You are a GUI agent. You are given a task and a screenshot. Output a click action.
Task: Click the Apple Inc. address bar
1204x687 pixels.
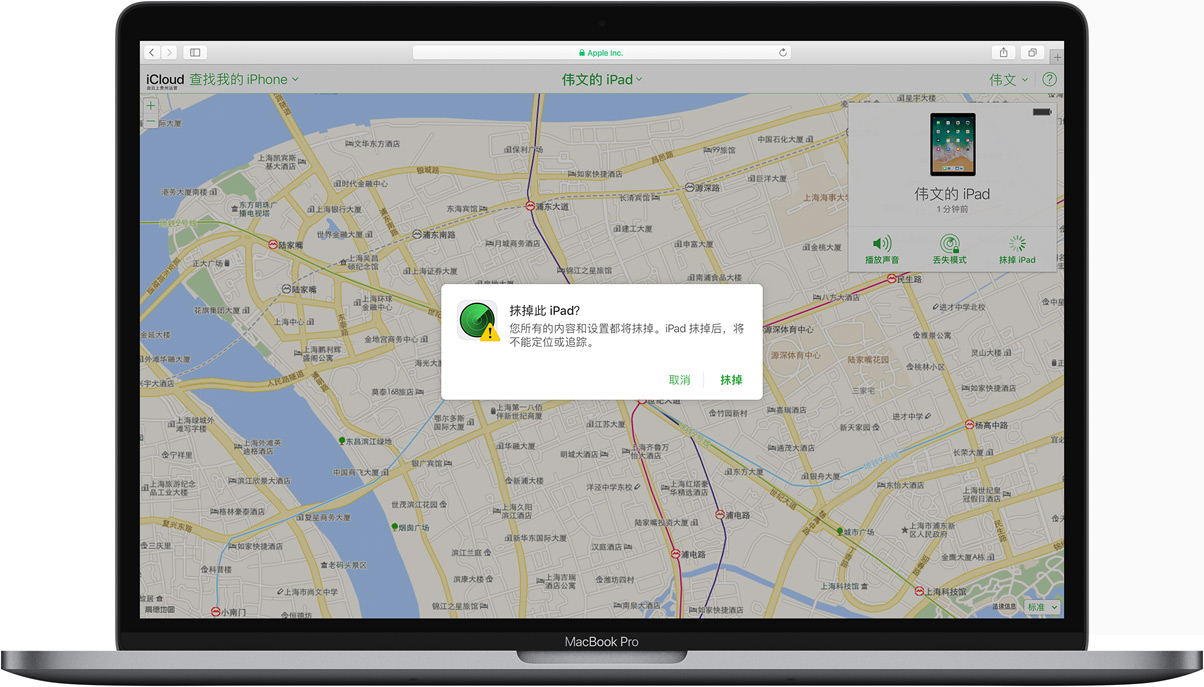pos(600,52)
